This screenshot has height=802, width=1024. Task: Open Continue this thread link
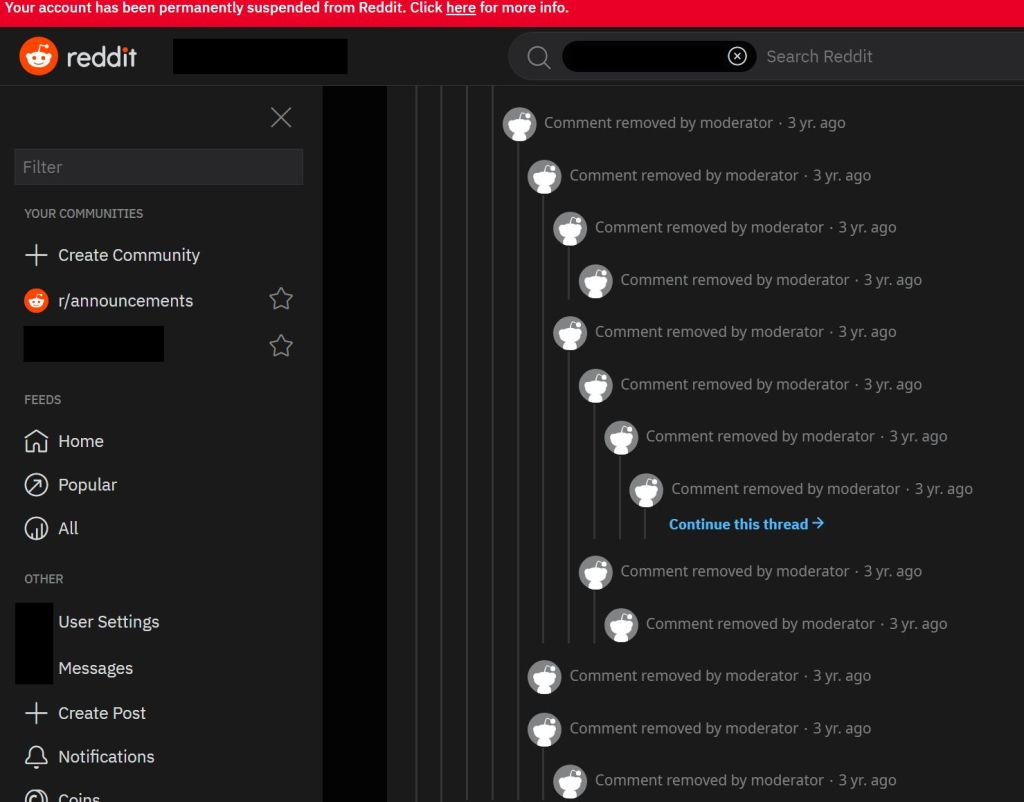[746, 524]
